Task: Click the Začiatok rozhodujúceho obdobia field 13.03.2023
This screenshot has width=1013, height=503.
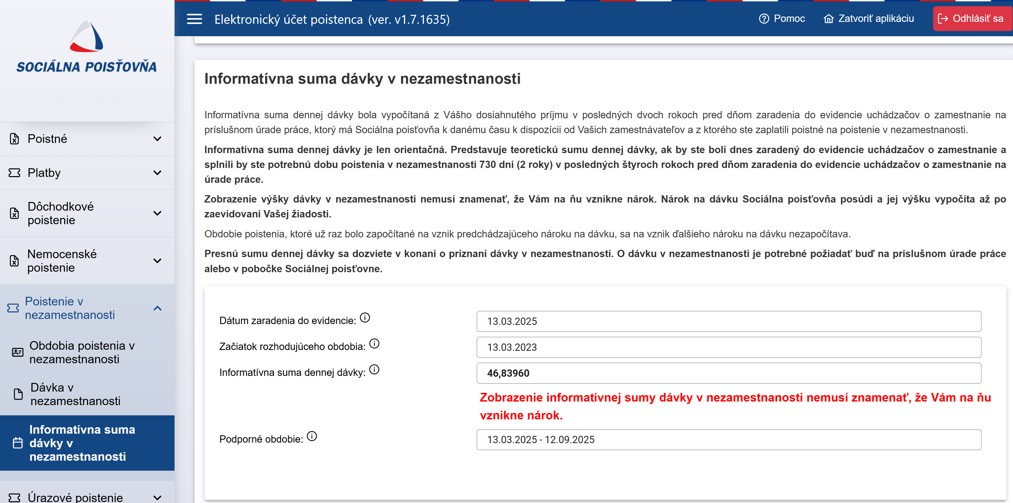Action: coord(729,347)
